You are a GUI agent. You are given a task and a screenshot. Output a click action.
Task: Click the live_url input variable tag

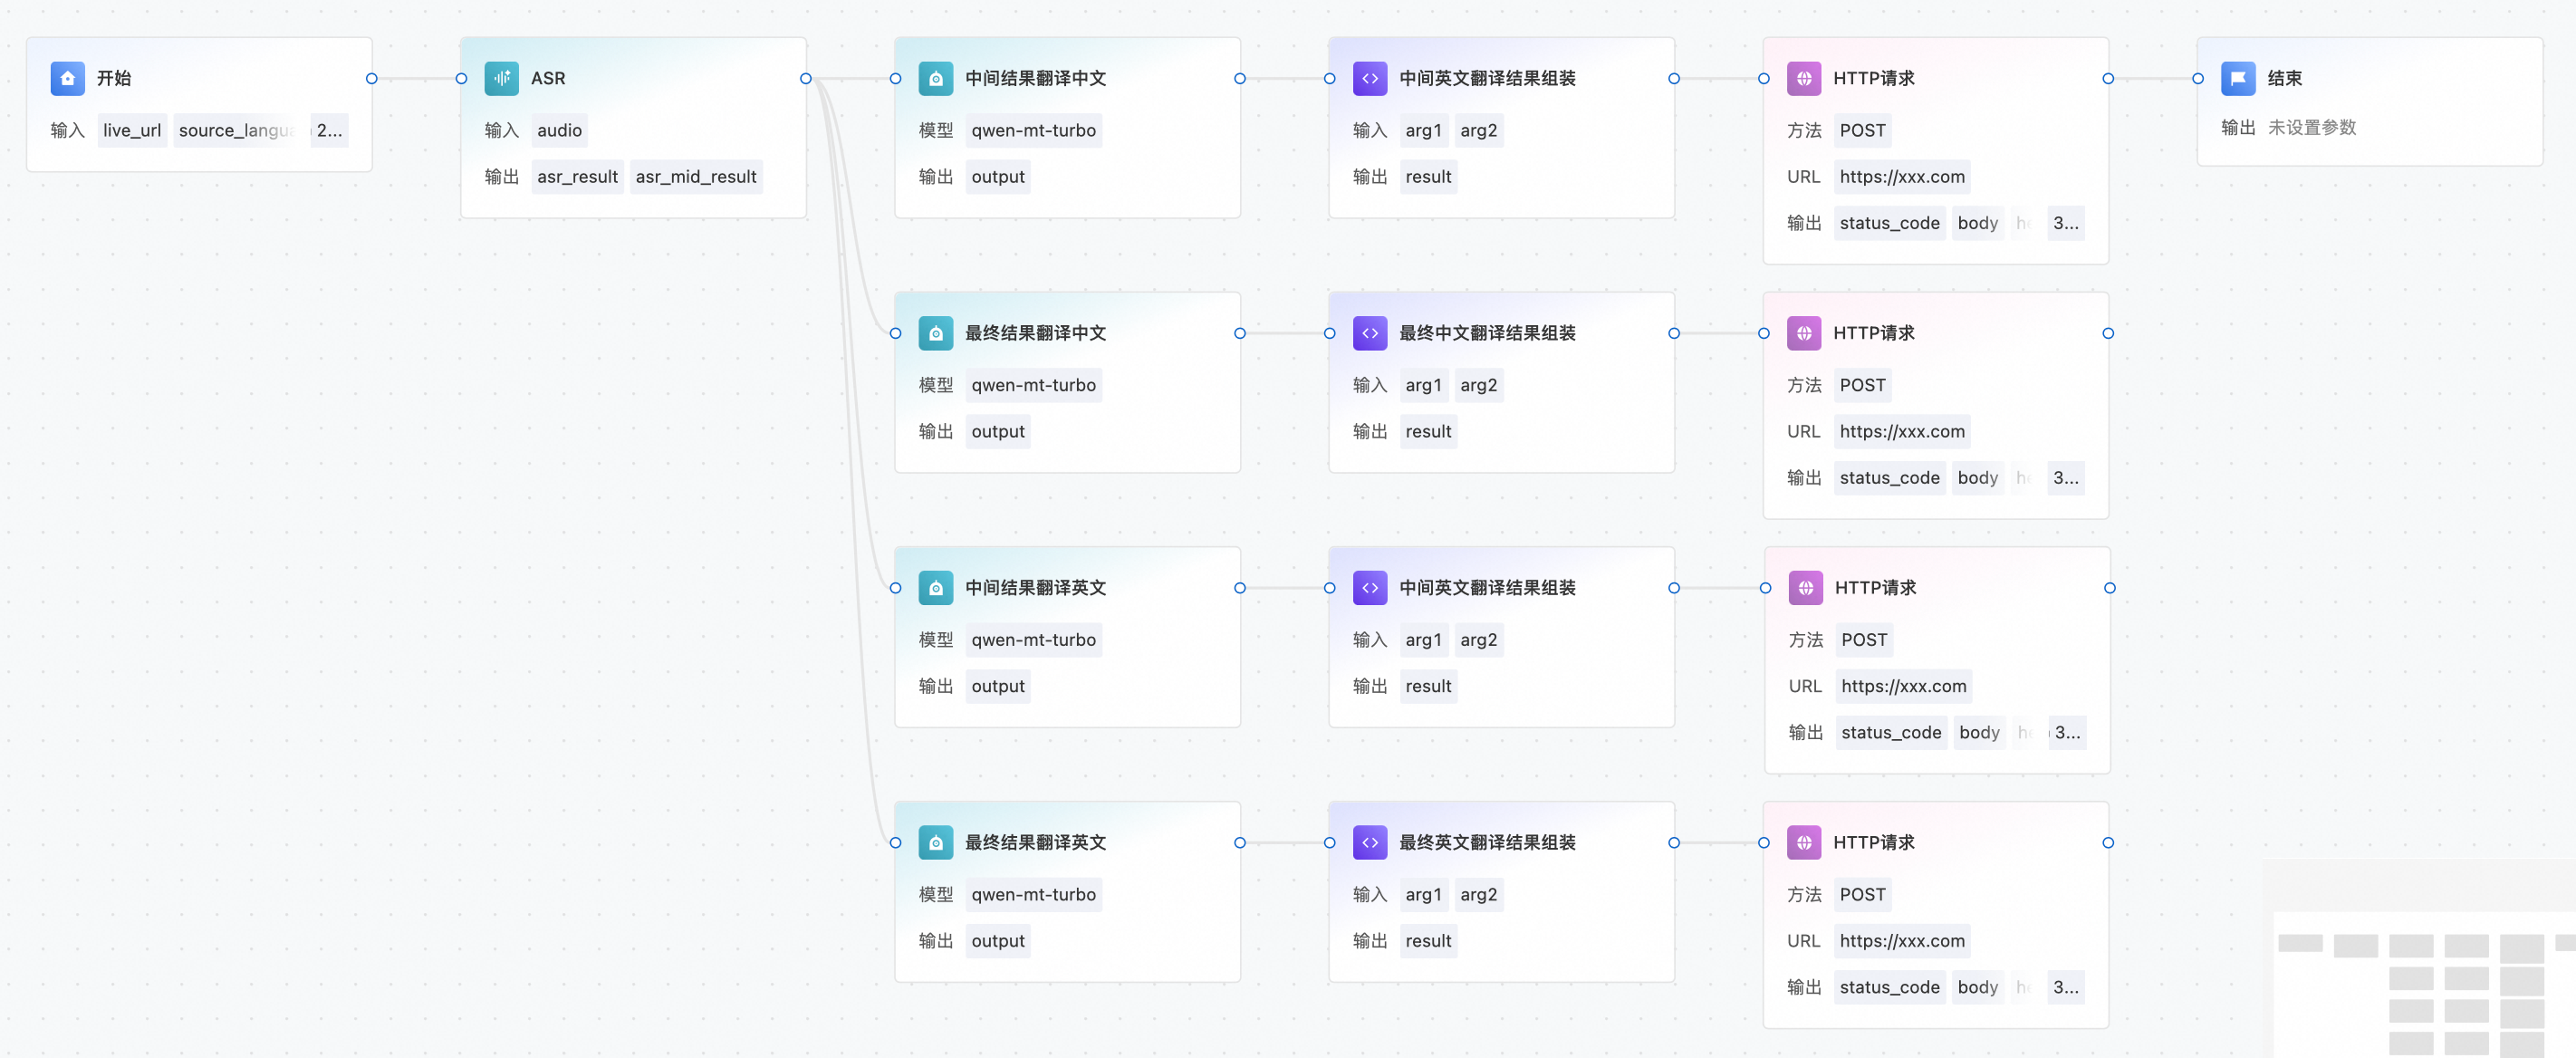coord(131,130)
